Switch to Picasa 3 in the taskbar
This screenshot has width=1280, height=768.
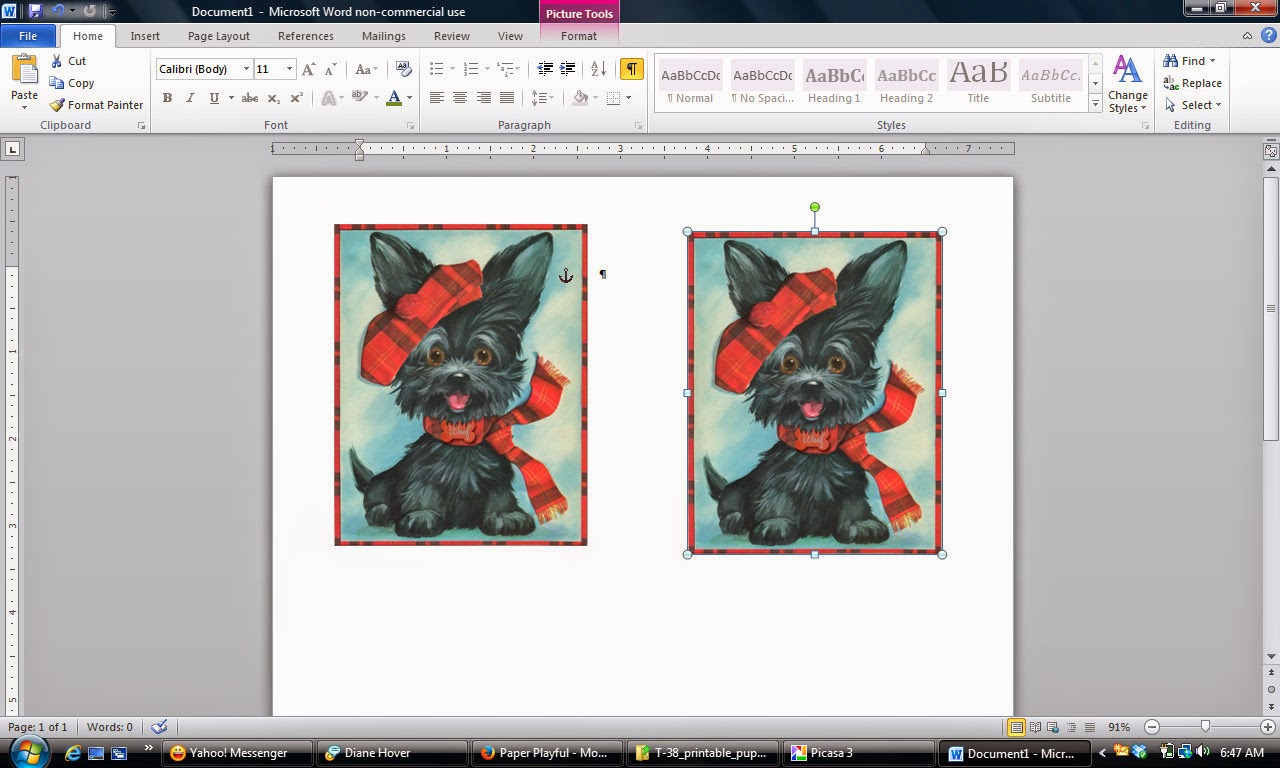(x=857, y=753)
